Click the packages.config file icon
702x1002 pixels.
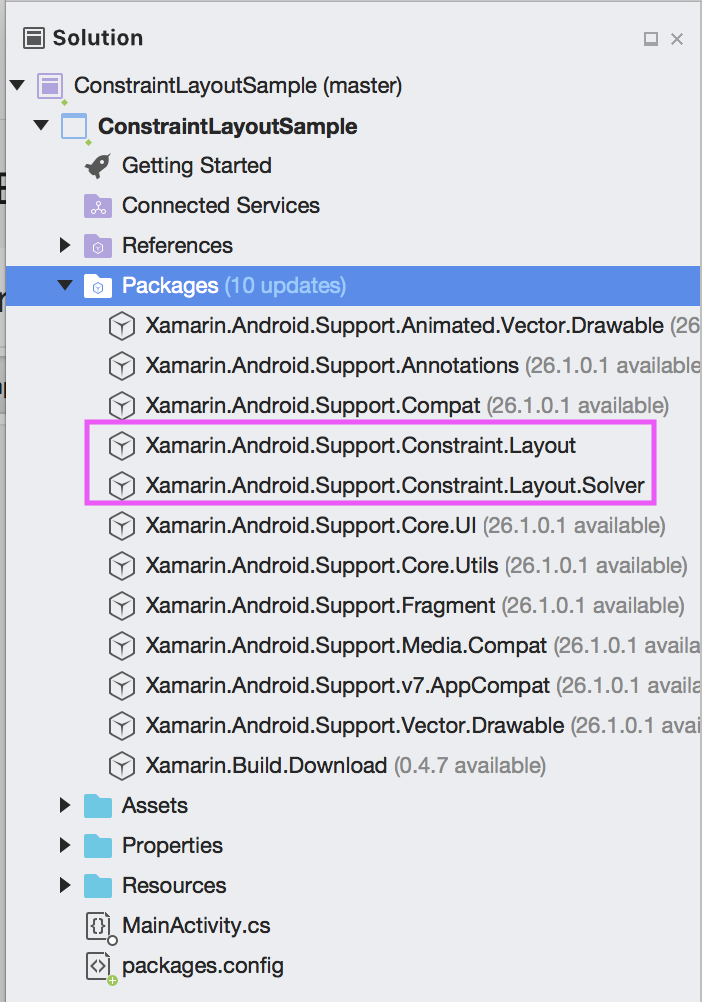[97, 965]
